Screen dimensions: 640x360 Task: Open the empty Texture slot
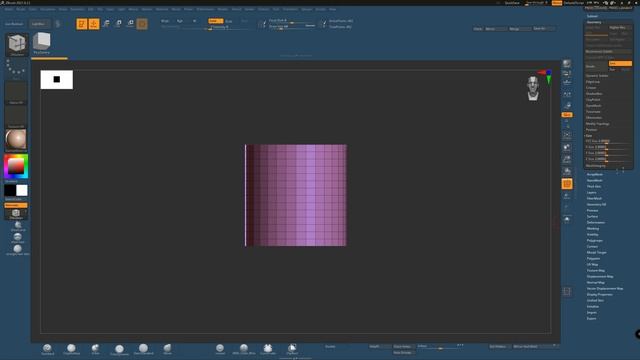16,117
